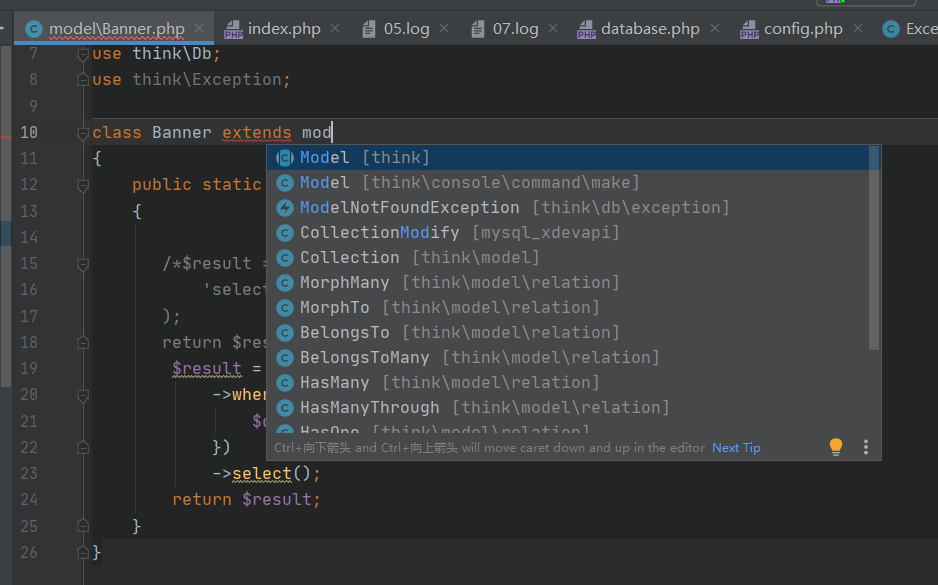938x585 pixels.
Task: Close the index.php tab
Action: pyautogui.click(x=335, y=28)
